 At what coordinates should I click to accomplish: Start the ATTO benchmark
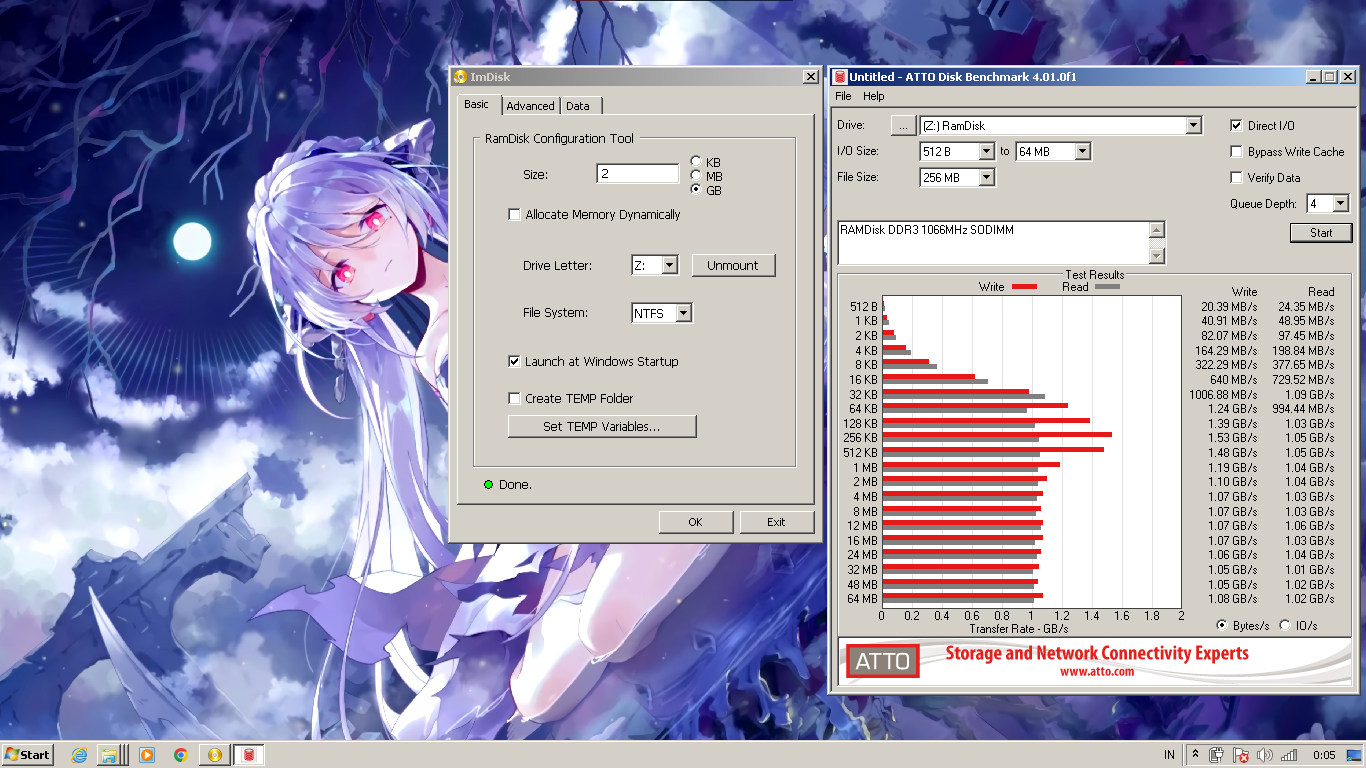[x=1321, y=233]
